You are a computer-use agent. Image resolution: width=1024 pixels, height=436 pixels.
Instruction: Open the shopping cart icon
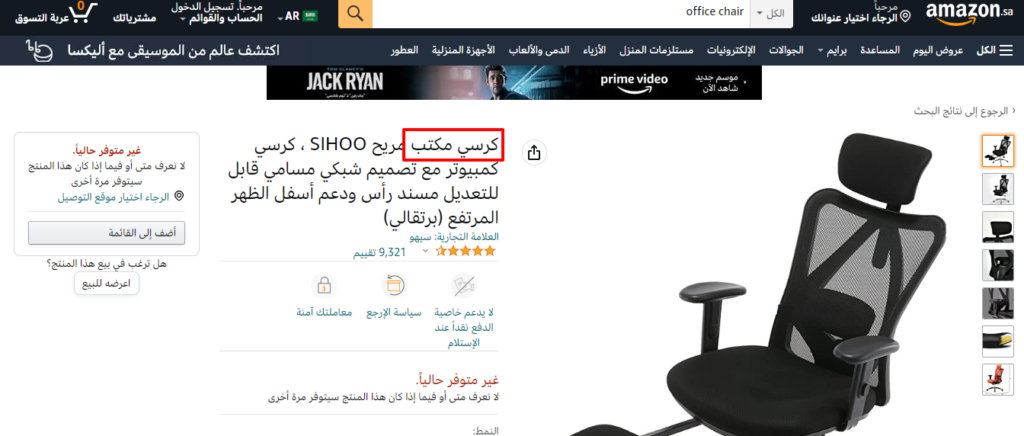(82, 13)
